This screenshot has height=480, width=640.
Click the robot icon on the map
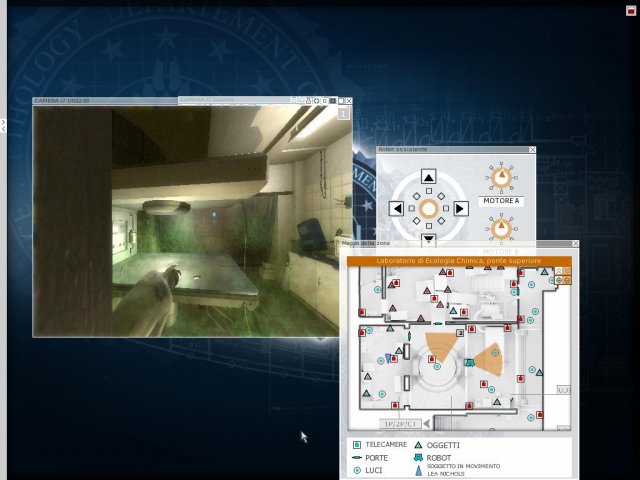click(469, 363)
